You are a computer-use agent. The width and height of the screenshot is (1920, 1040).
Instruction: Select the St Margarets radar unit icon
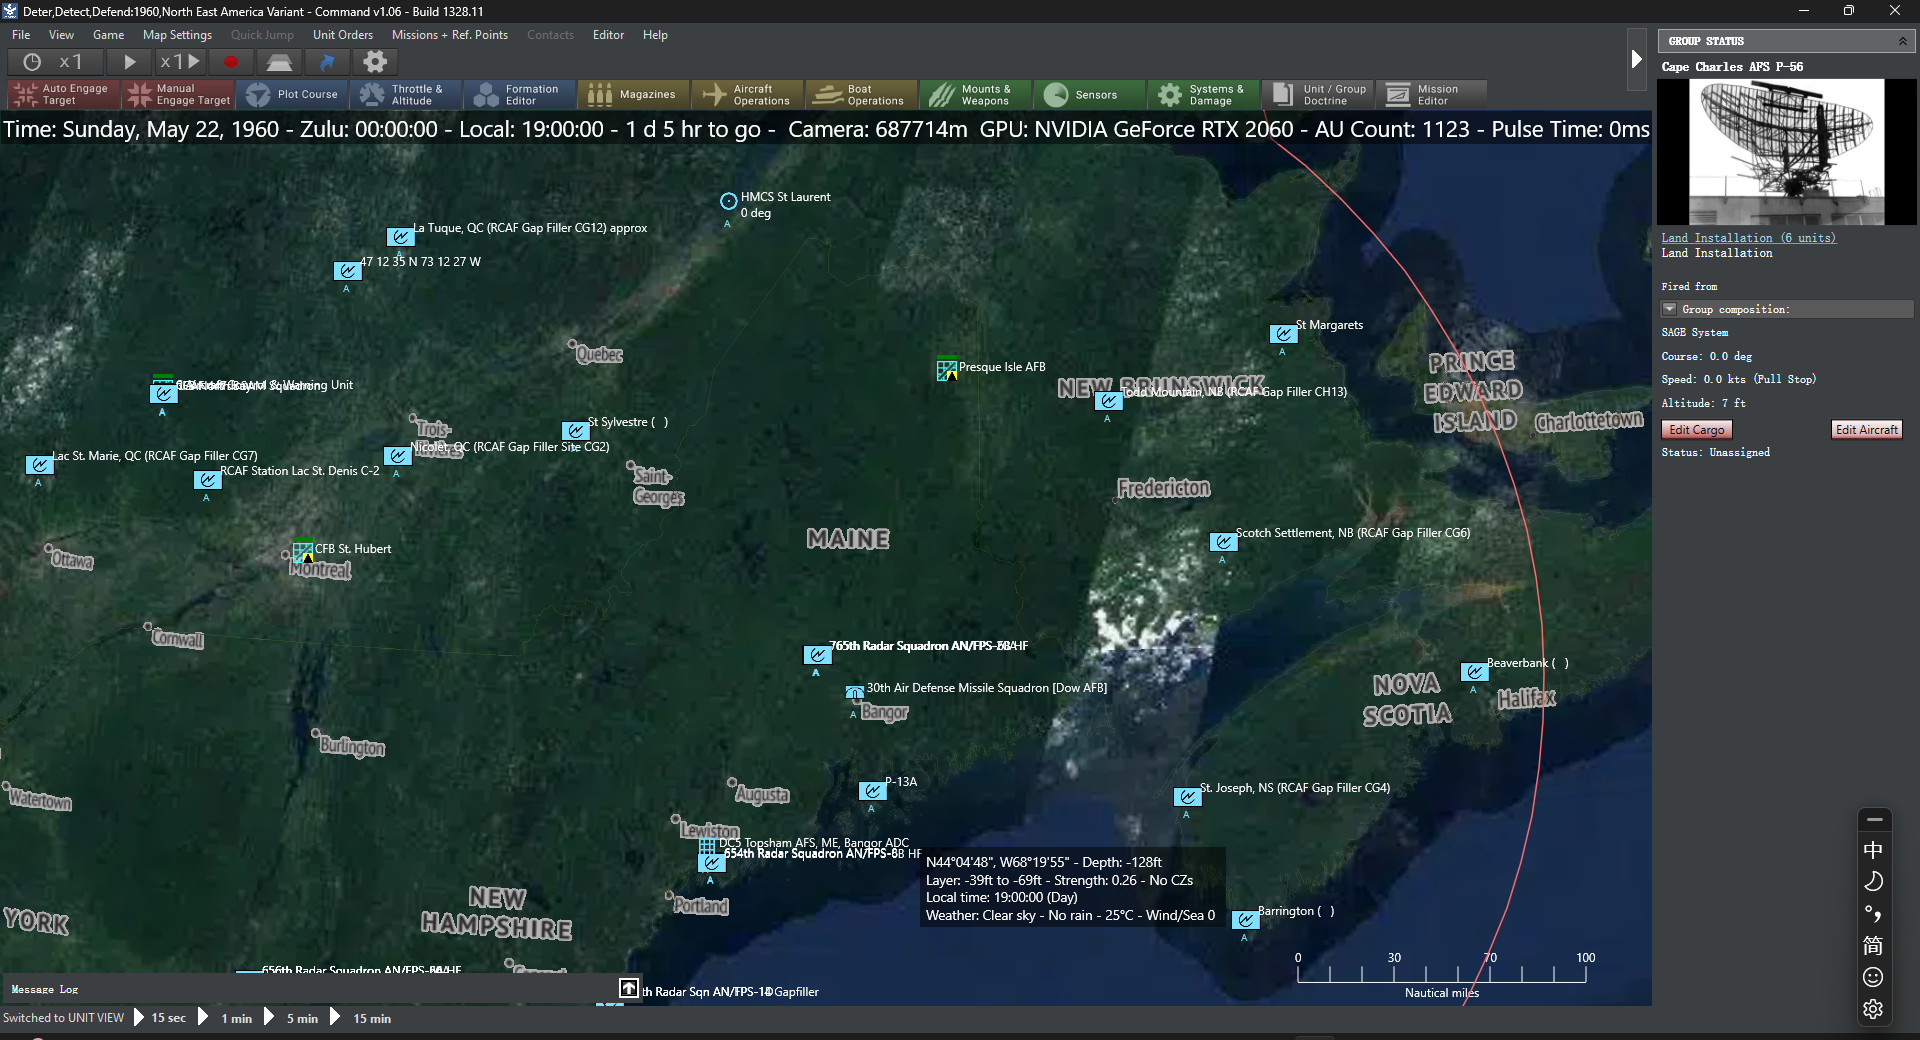pos(1283,334)
